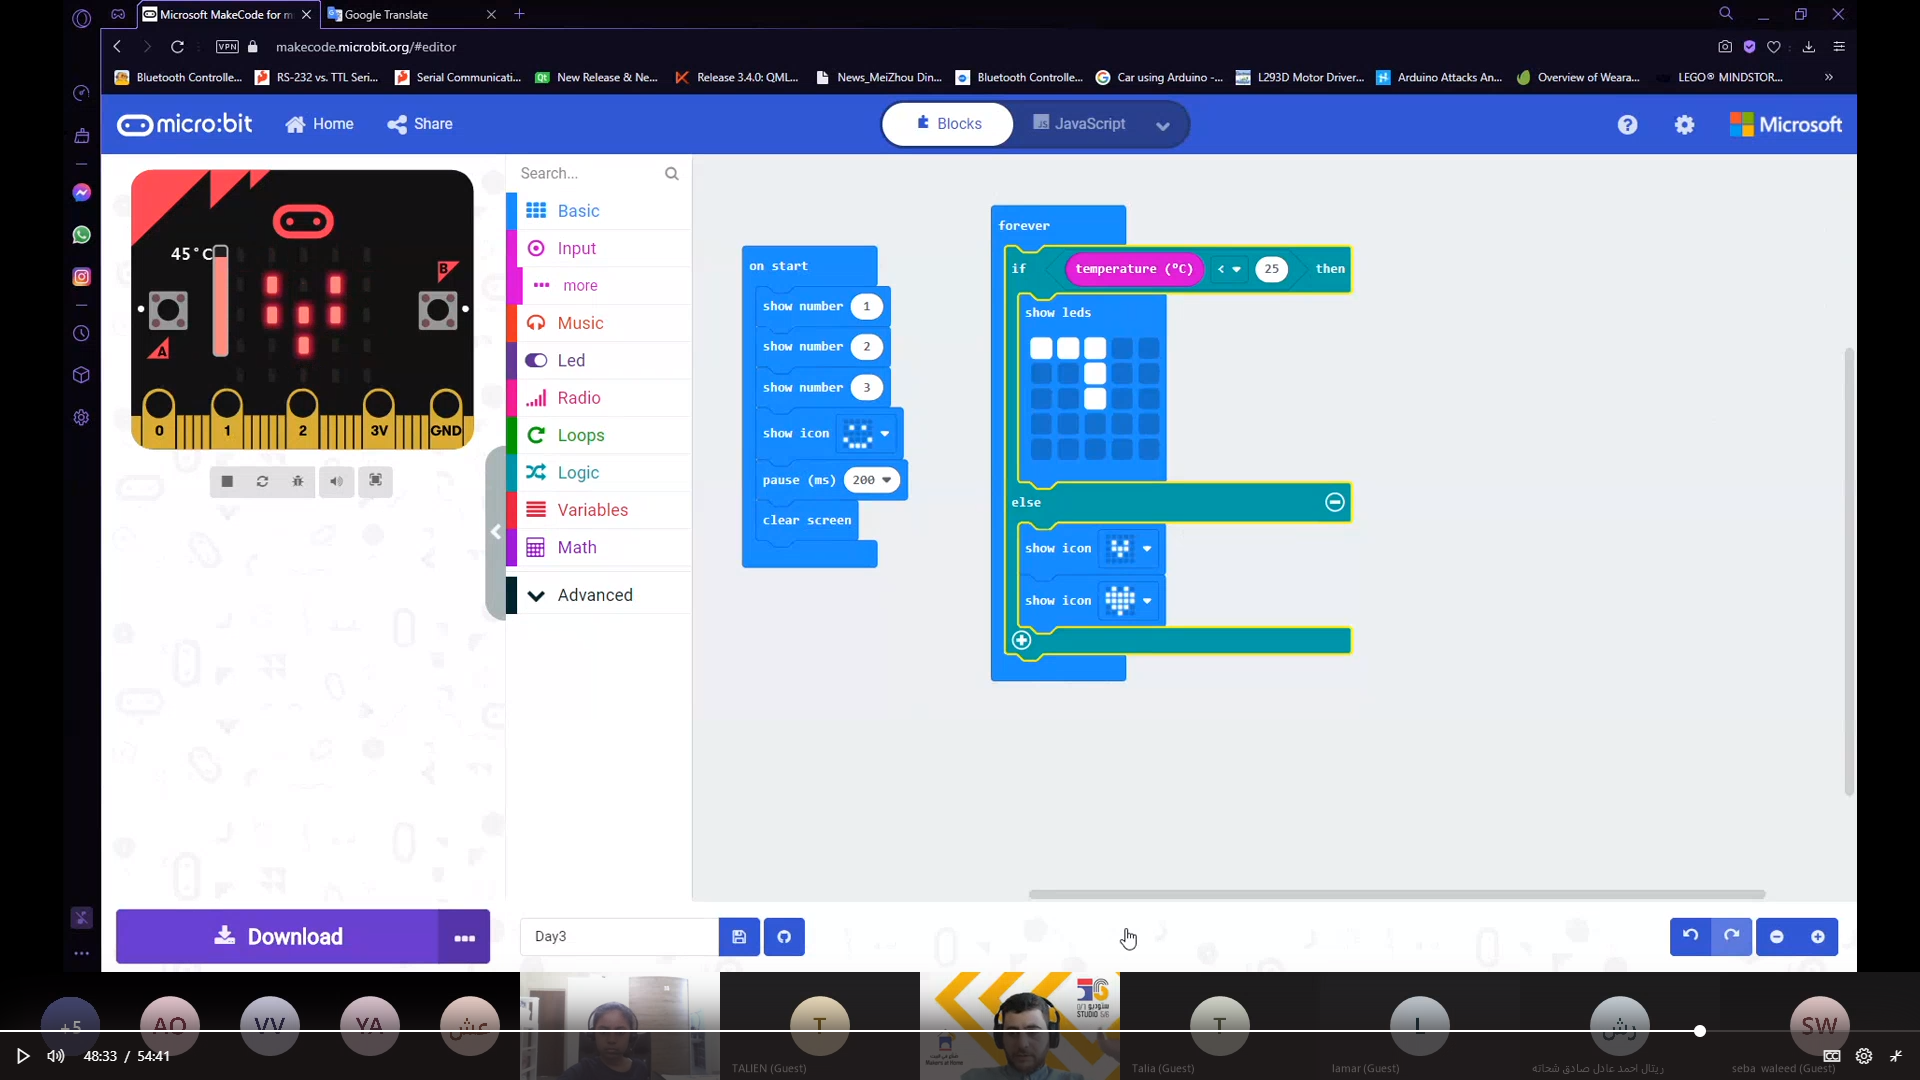The image size is (1920, 1080).
Task: Expand the Advanced toolbox section
Action: point(598,595)
